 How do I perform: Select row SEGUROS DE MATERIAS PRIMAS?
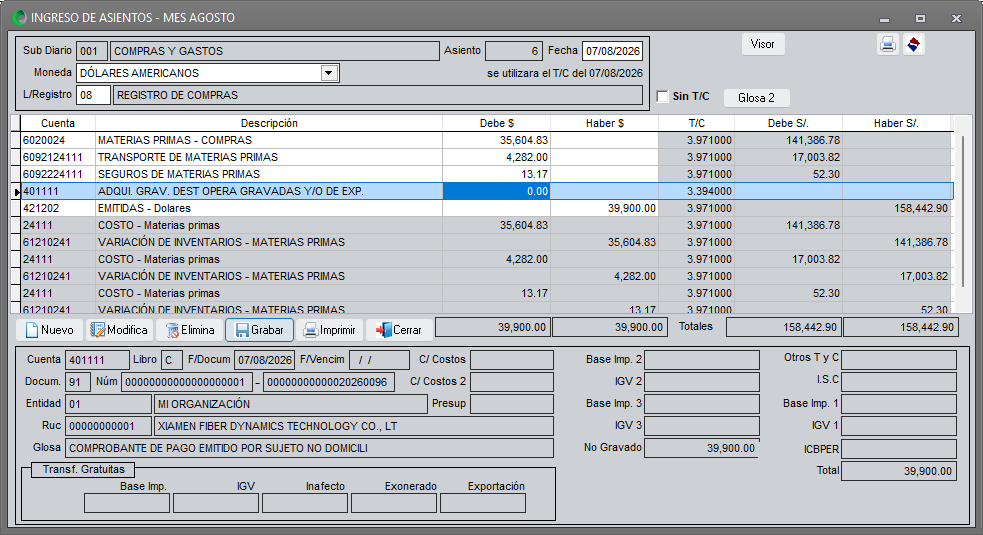[x=486, y=174]
